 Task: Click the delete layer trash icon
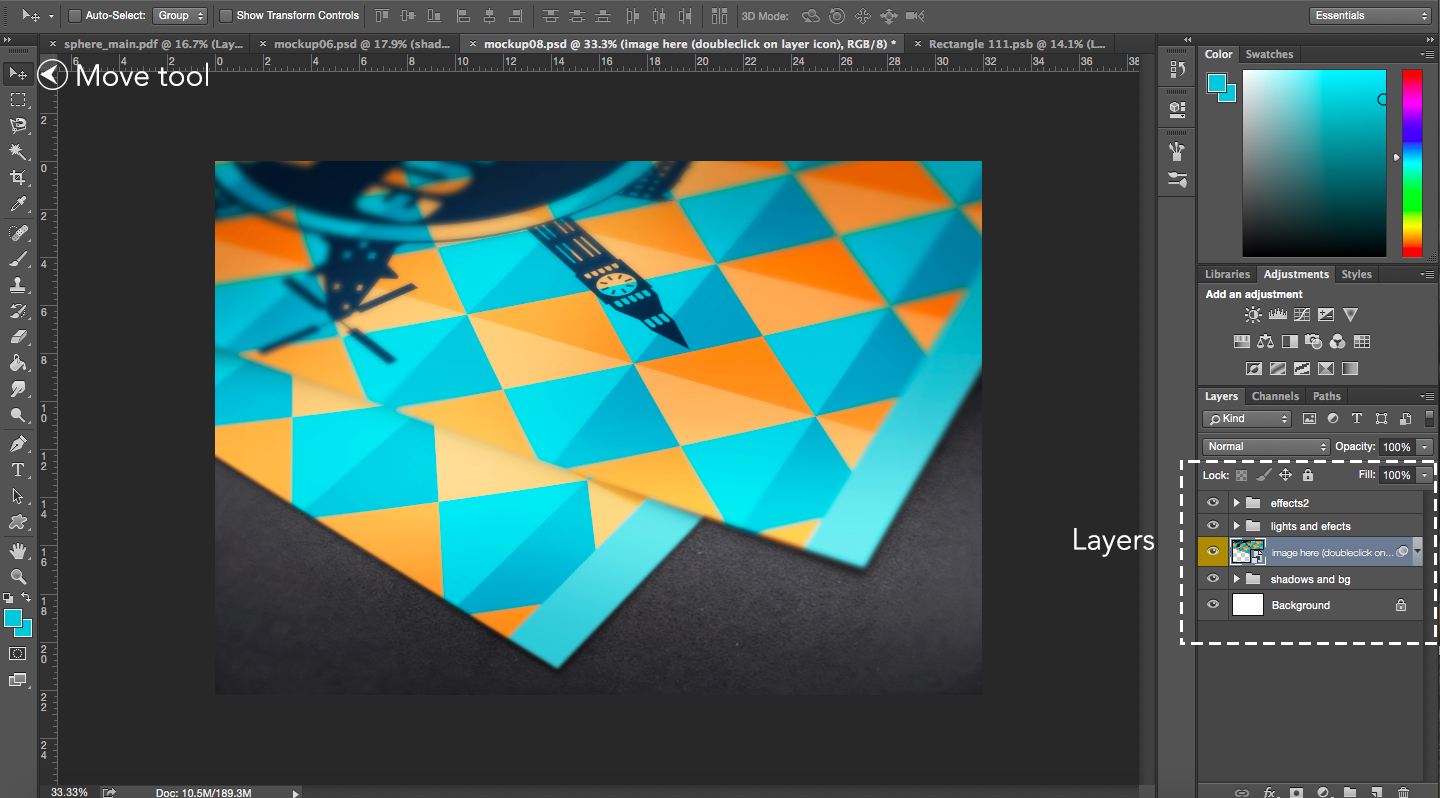(x=1404, y=792)
